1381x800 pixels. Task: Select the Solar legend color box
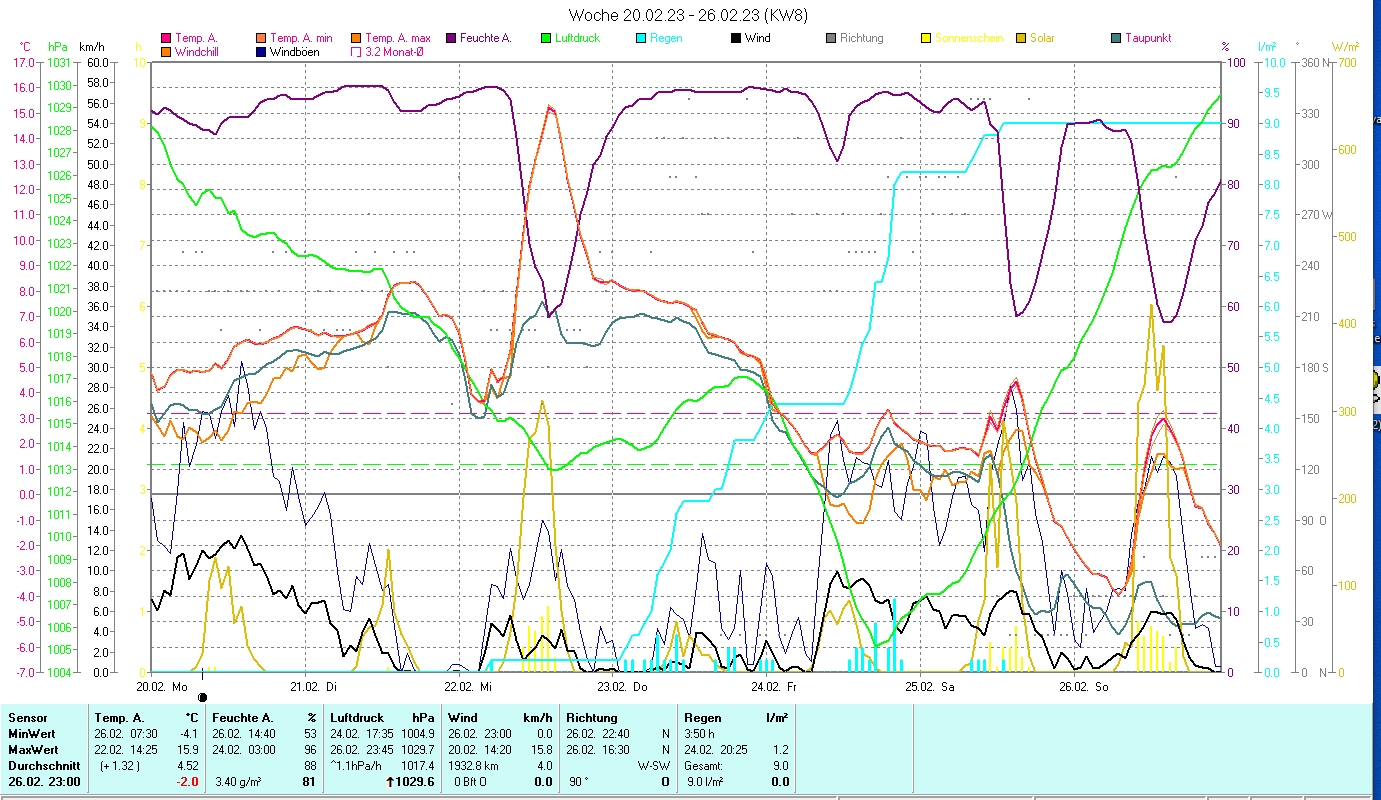tap(1022, 38)
